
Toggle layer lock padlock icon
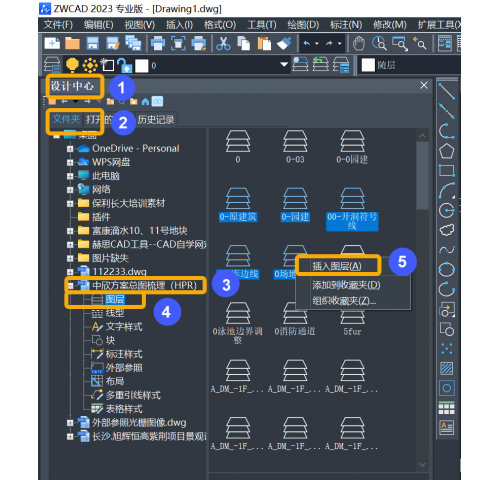125,65
